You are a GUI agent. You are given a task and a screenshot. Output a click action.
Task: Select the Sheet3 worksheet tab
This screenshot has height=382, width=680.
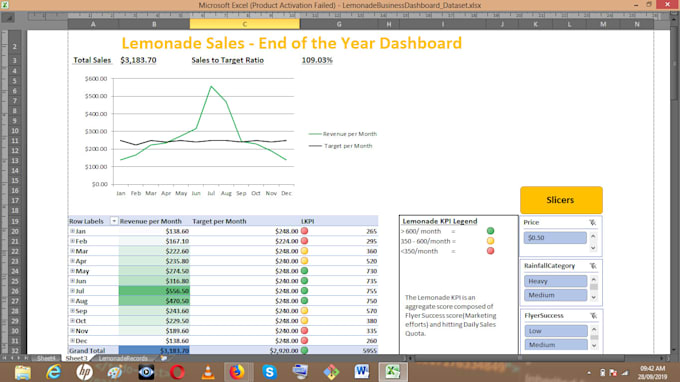[x=77, y=358]
